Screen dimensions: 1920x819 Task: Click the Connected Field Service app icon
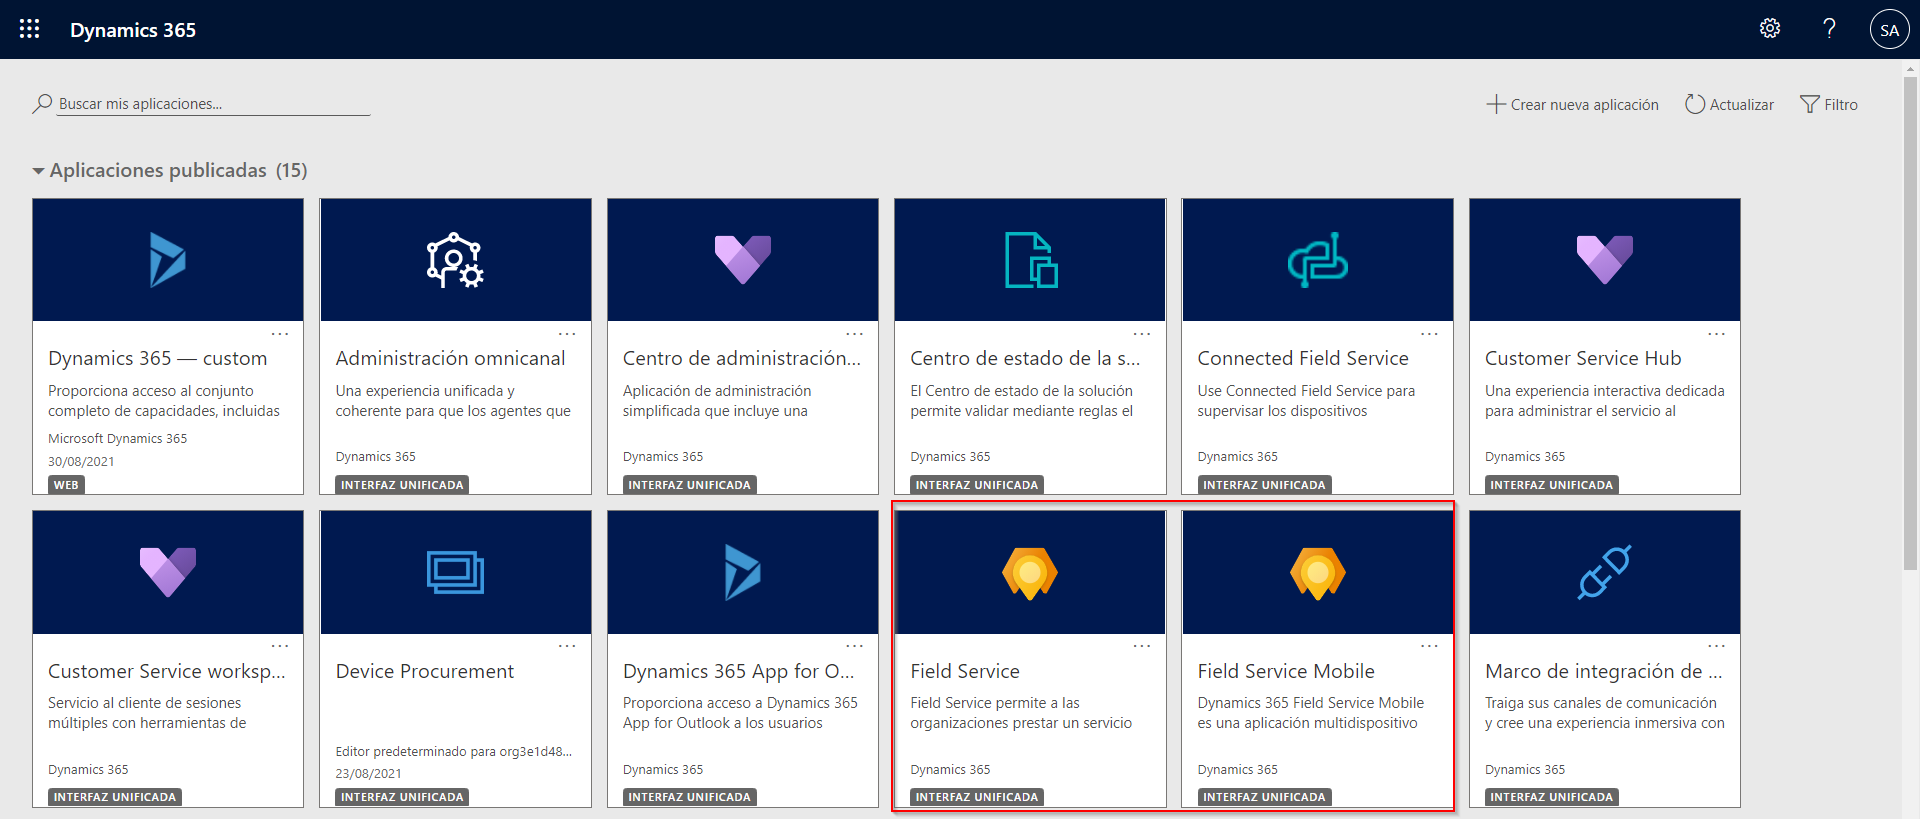1317,260
